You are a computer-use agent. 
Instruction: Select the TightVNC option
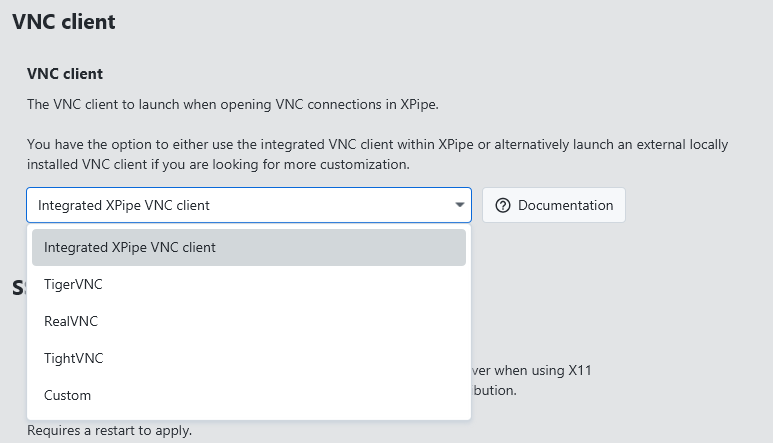73,358
